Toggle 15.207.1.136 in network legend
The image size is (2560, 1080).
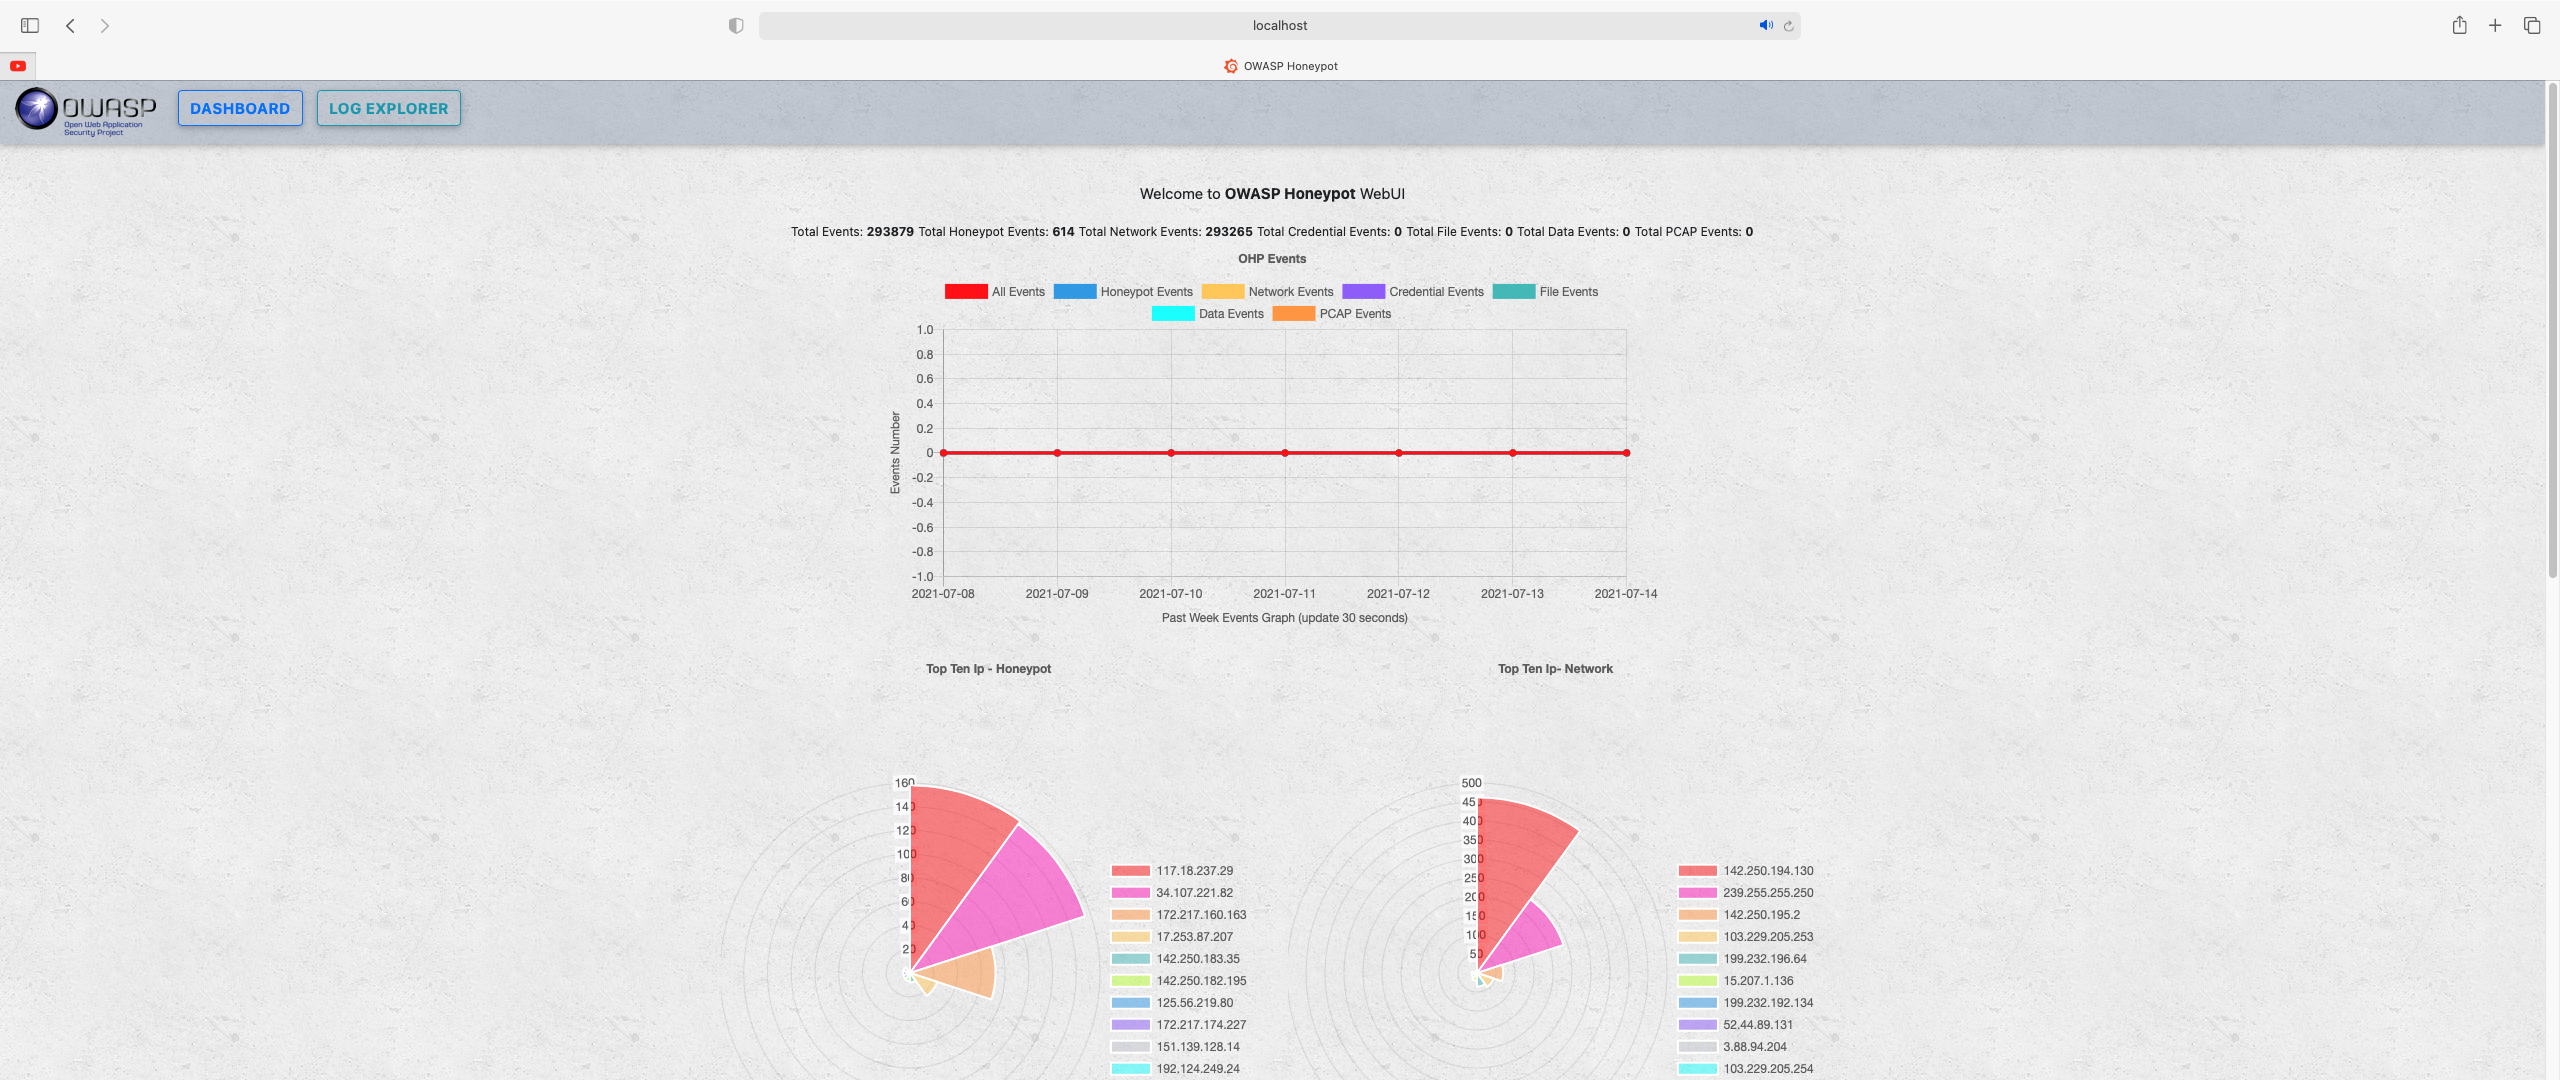pos(1698,981)
